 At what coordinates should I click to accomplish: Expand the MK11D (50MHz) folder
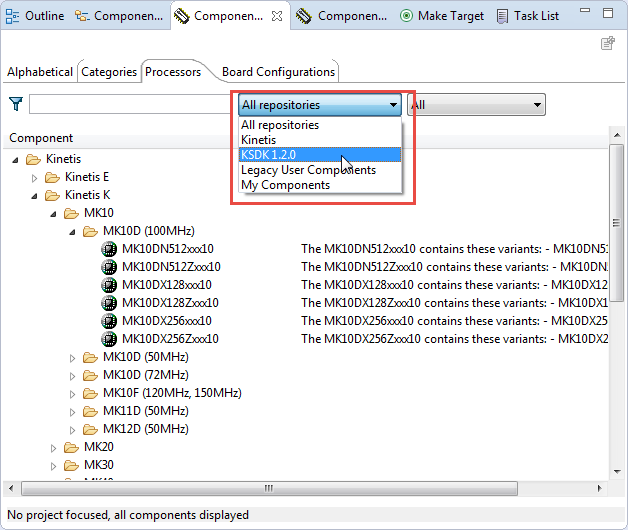click(72, 412)
